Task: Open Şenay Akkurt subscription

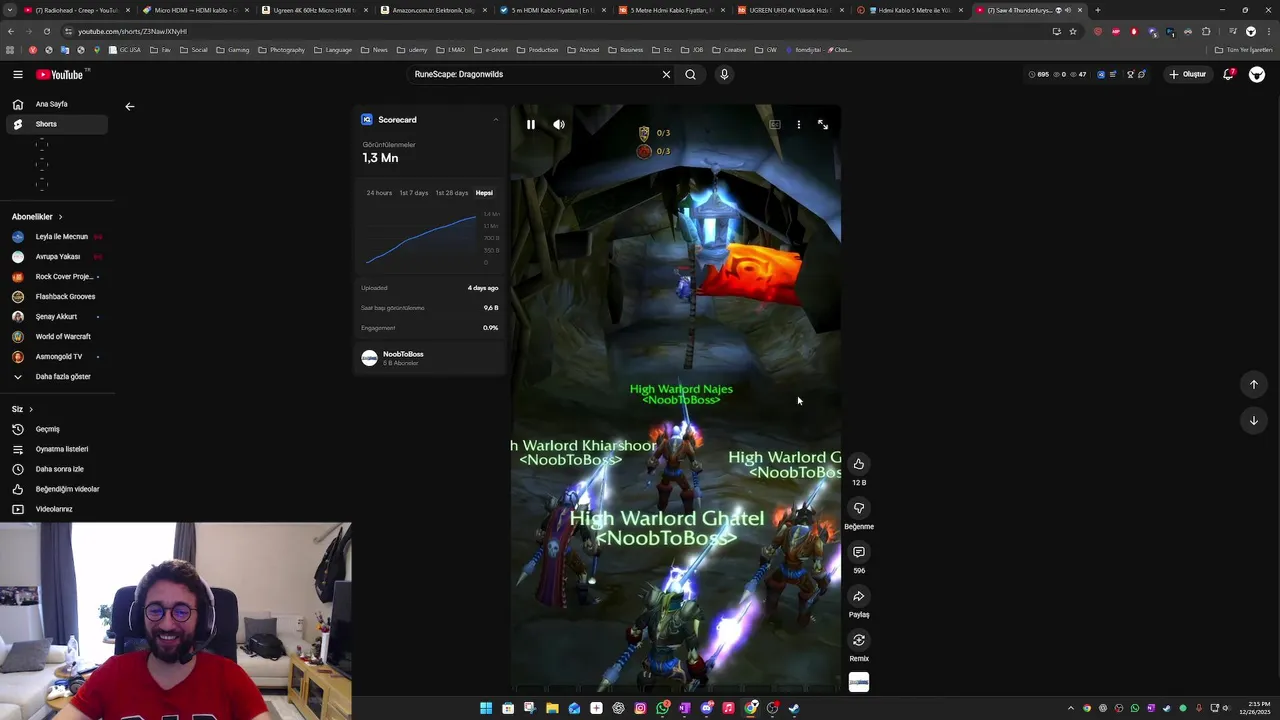Action: click(x=56, y=317)
